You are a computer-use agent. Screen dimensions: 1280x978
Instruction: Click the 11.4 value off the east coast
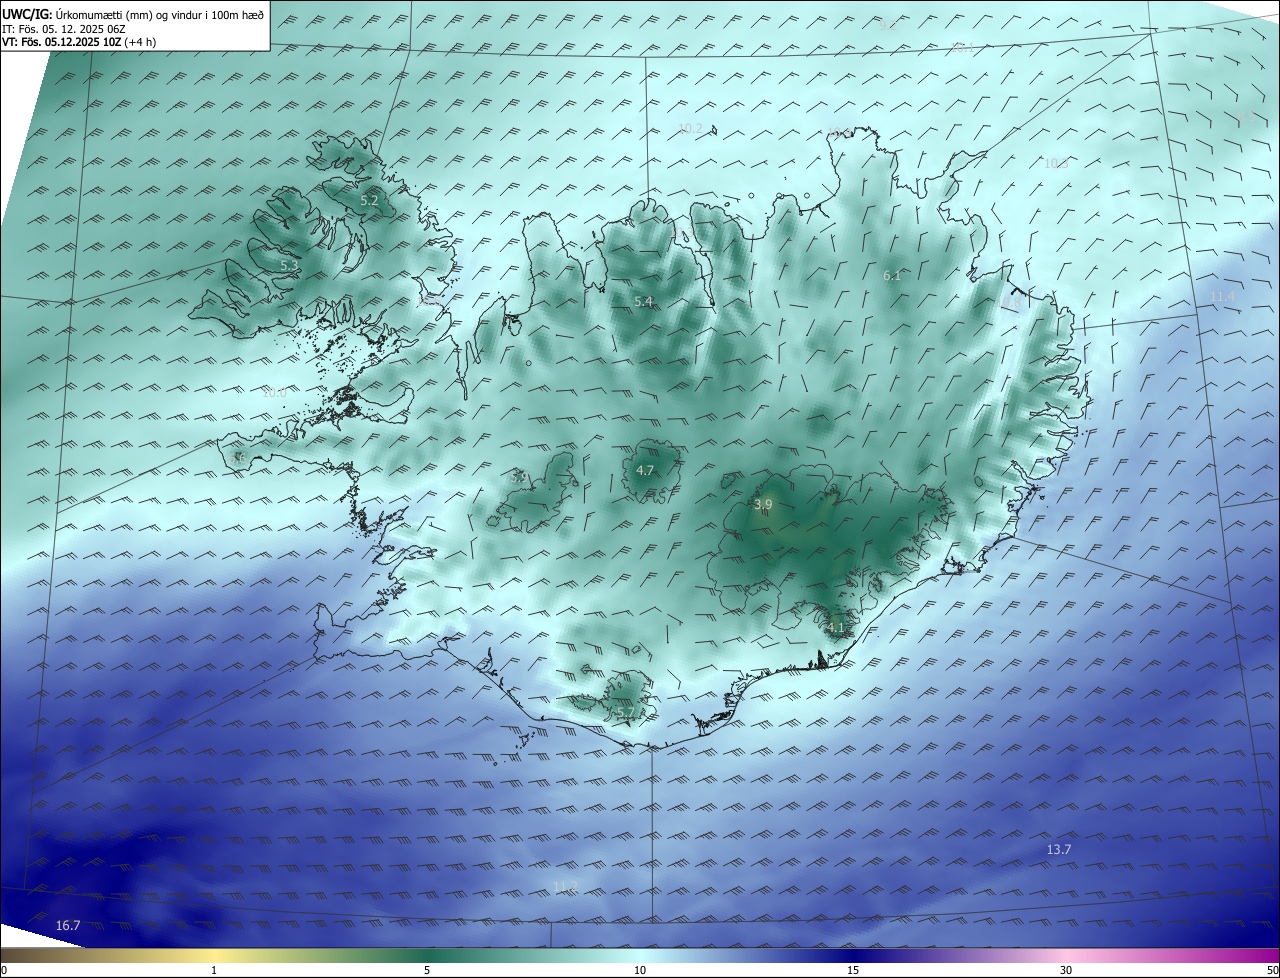pyautogui.click(x=1223, y=296)
